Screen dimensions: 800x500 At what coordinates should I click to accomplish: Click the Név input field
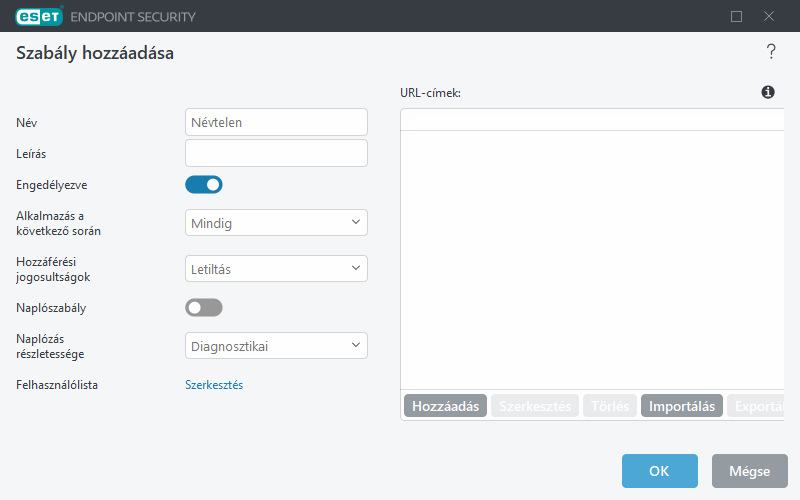pyautogui.click(x=276, y=122)
